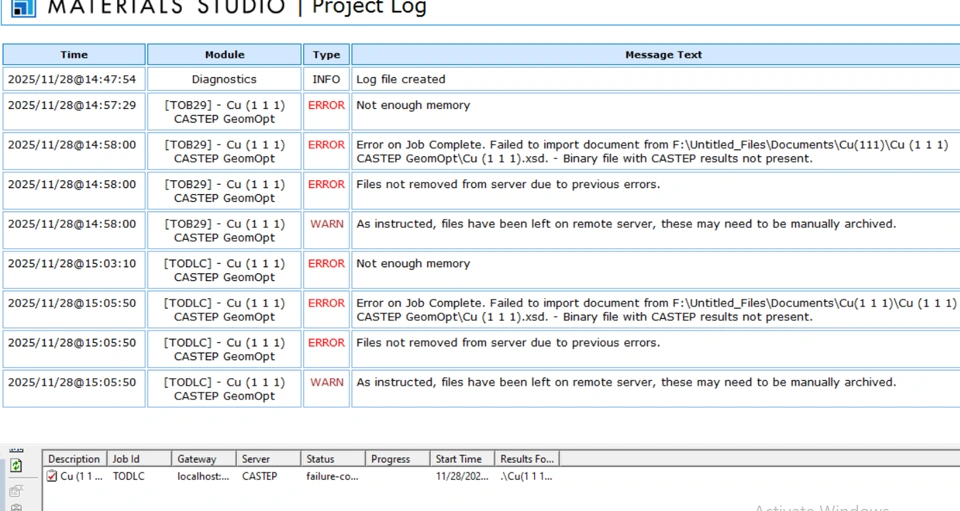
Task: Sort jobs by the Job Id column header
Action: coord(138,459)
